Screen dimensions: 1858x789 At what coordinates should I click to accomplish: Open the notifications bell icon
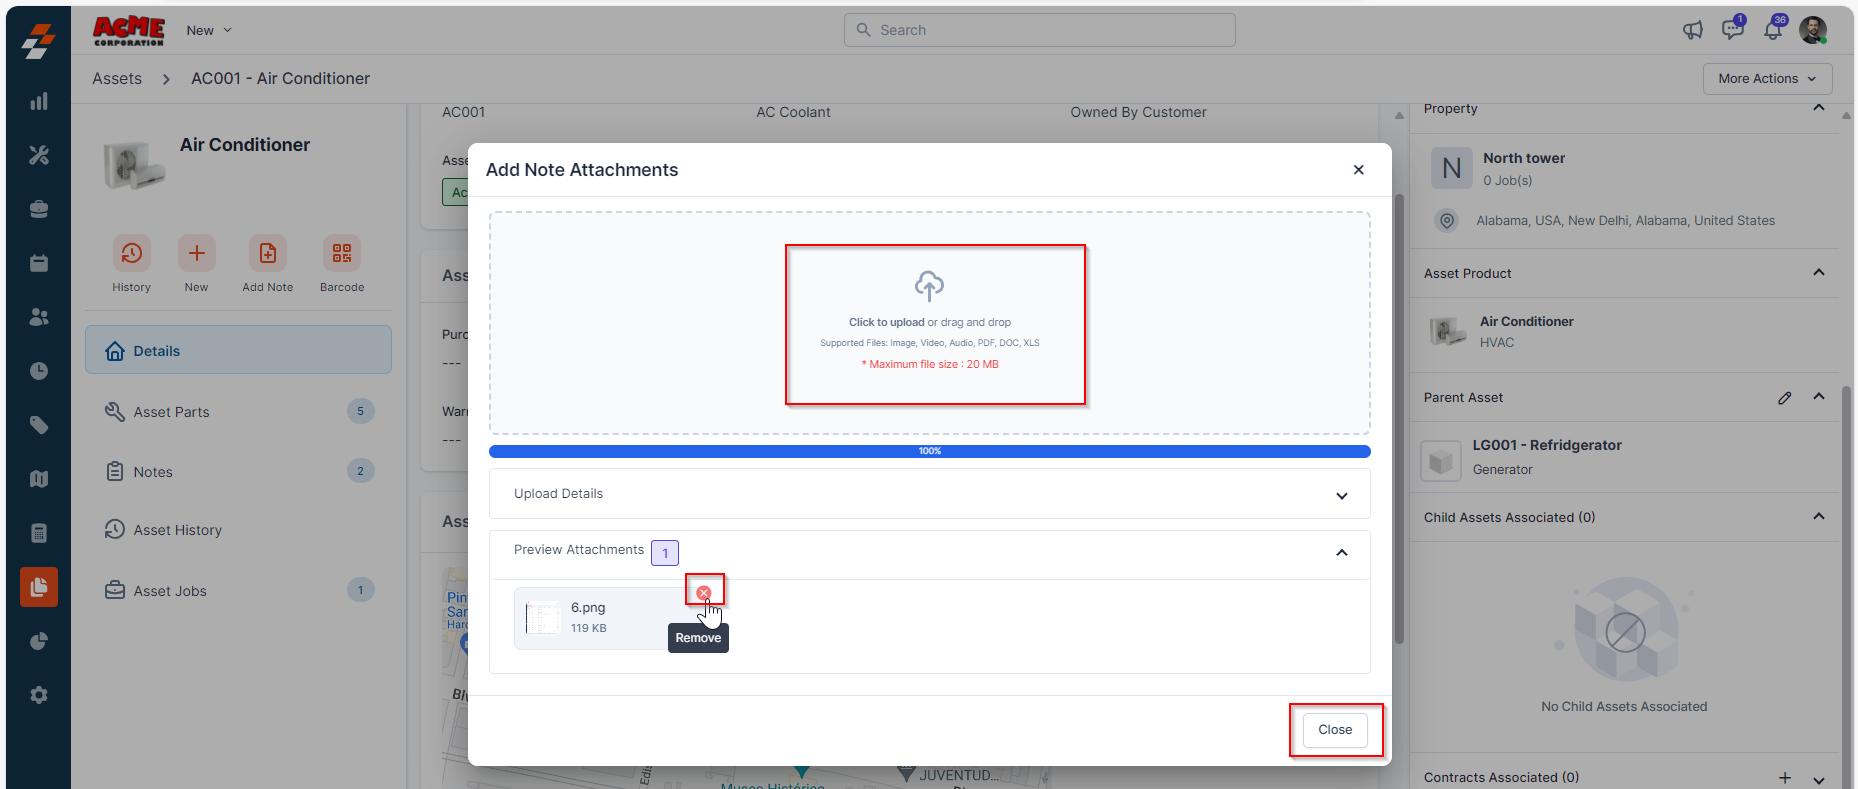1773,30
